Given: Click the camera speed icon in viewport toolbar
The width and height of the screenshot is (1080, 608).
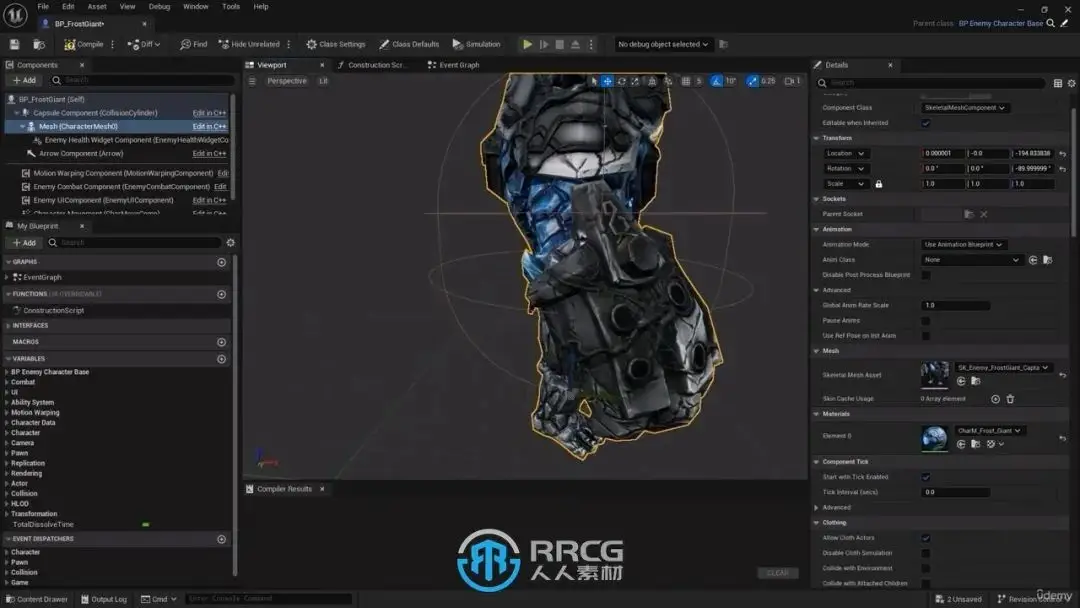Looking at the screenshot, I should pyautogui.click(x=793, y=81).
